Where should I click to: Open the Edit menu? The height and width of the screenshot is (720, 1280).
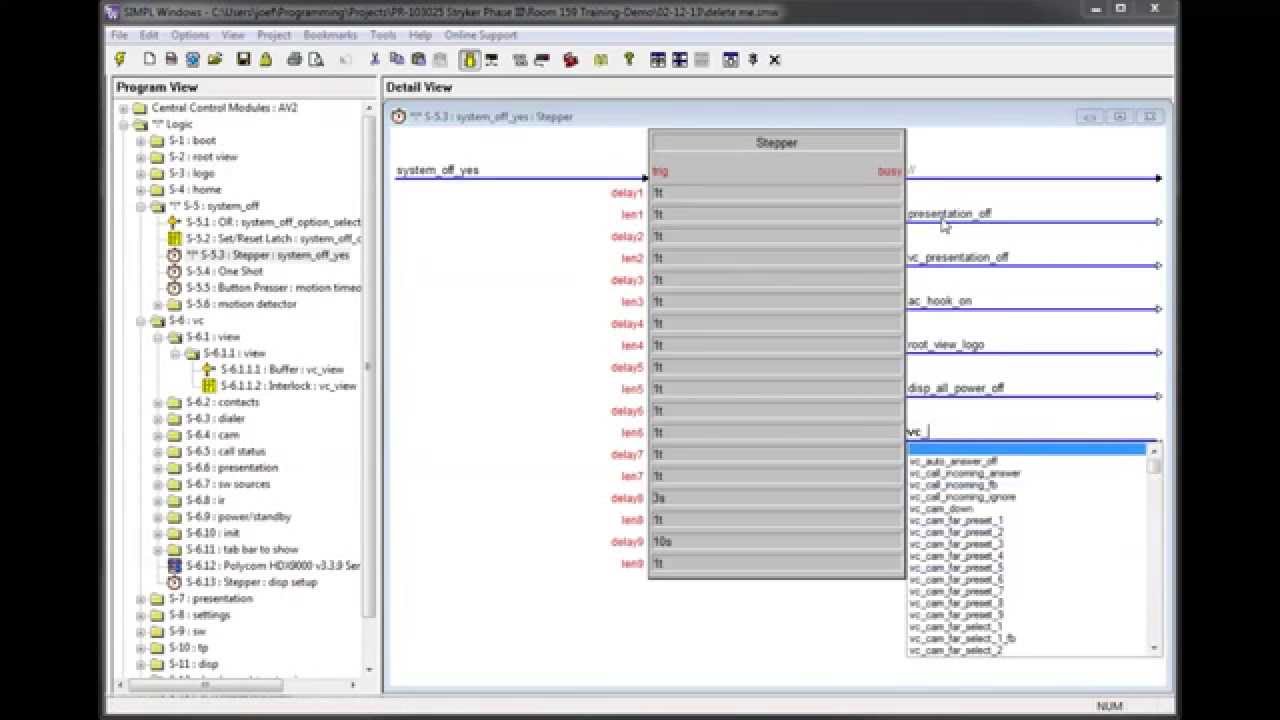tap(149, 35)
